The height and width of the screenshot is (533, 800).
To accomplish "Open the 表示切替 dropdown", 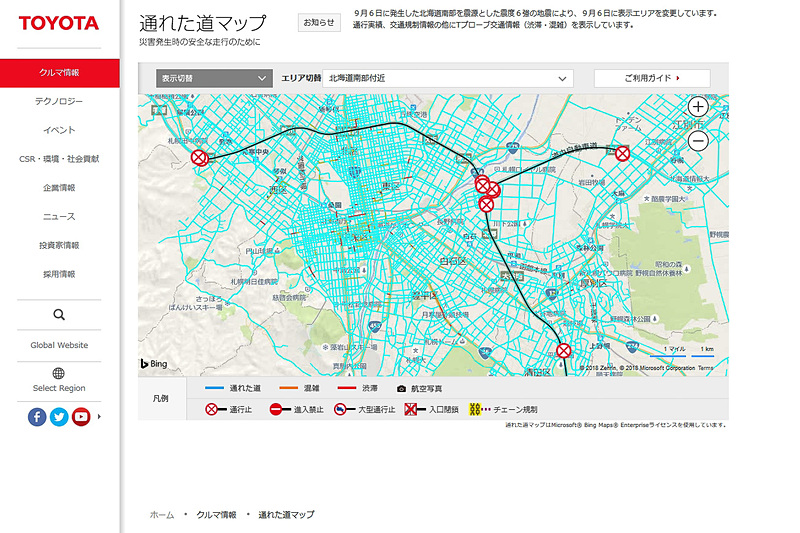I will click(x=214, y=79).
